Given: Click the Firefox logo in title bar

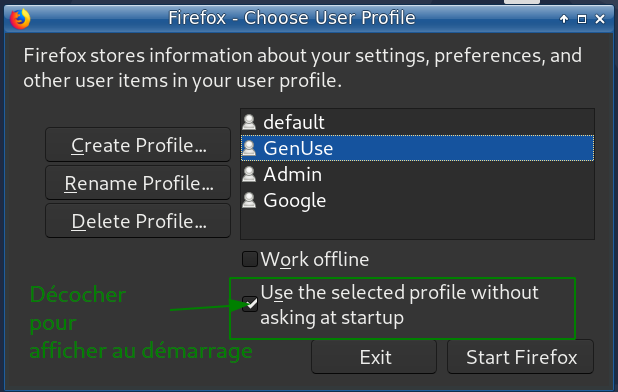Looking at the screenshot, I should tap(20, 19).
